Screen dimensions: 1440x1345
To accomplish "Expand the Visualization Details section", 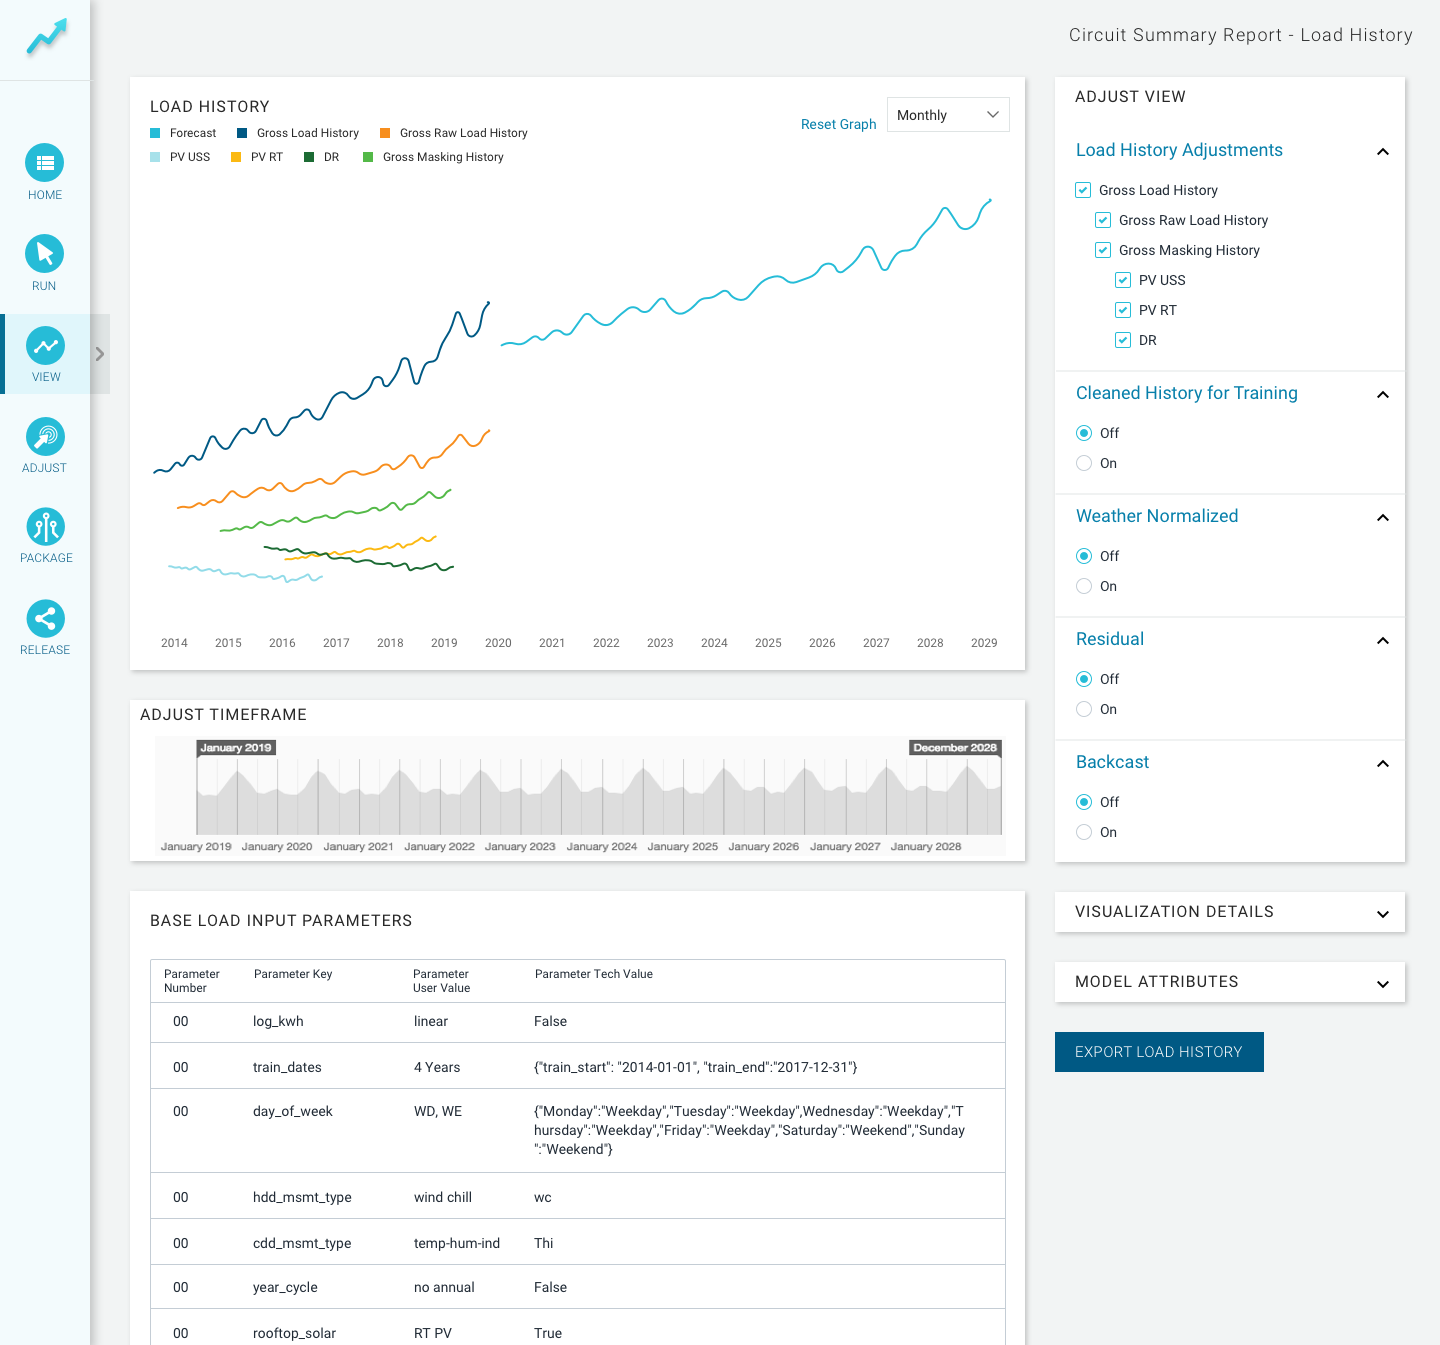I will click(x=1230, y=912).
